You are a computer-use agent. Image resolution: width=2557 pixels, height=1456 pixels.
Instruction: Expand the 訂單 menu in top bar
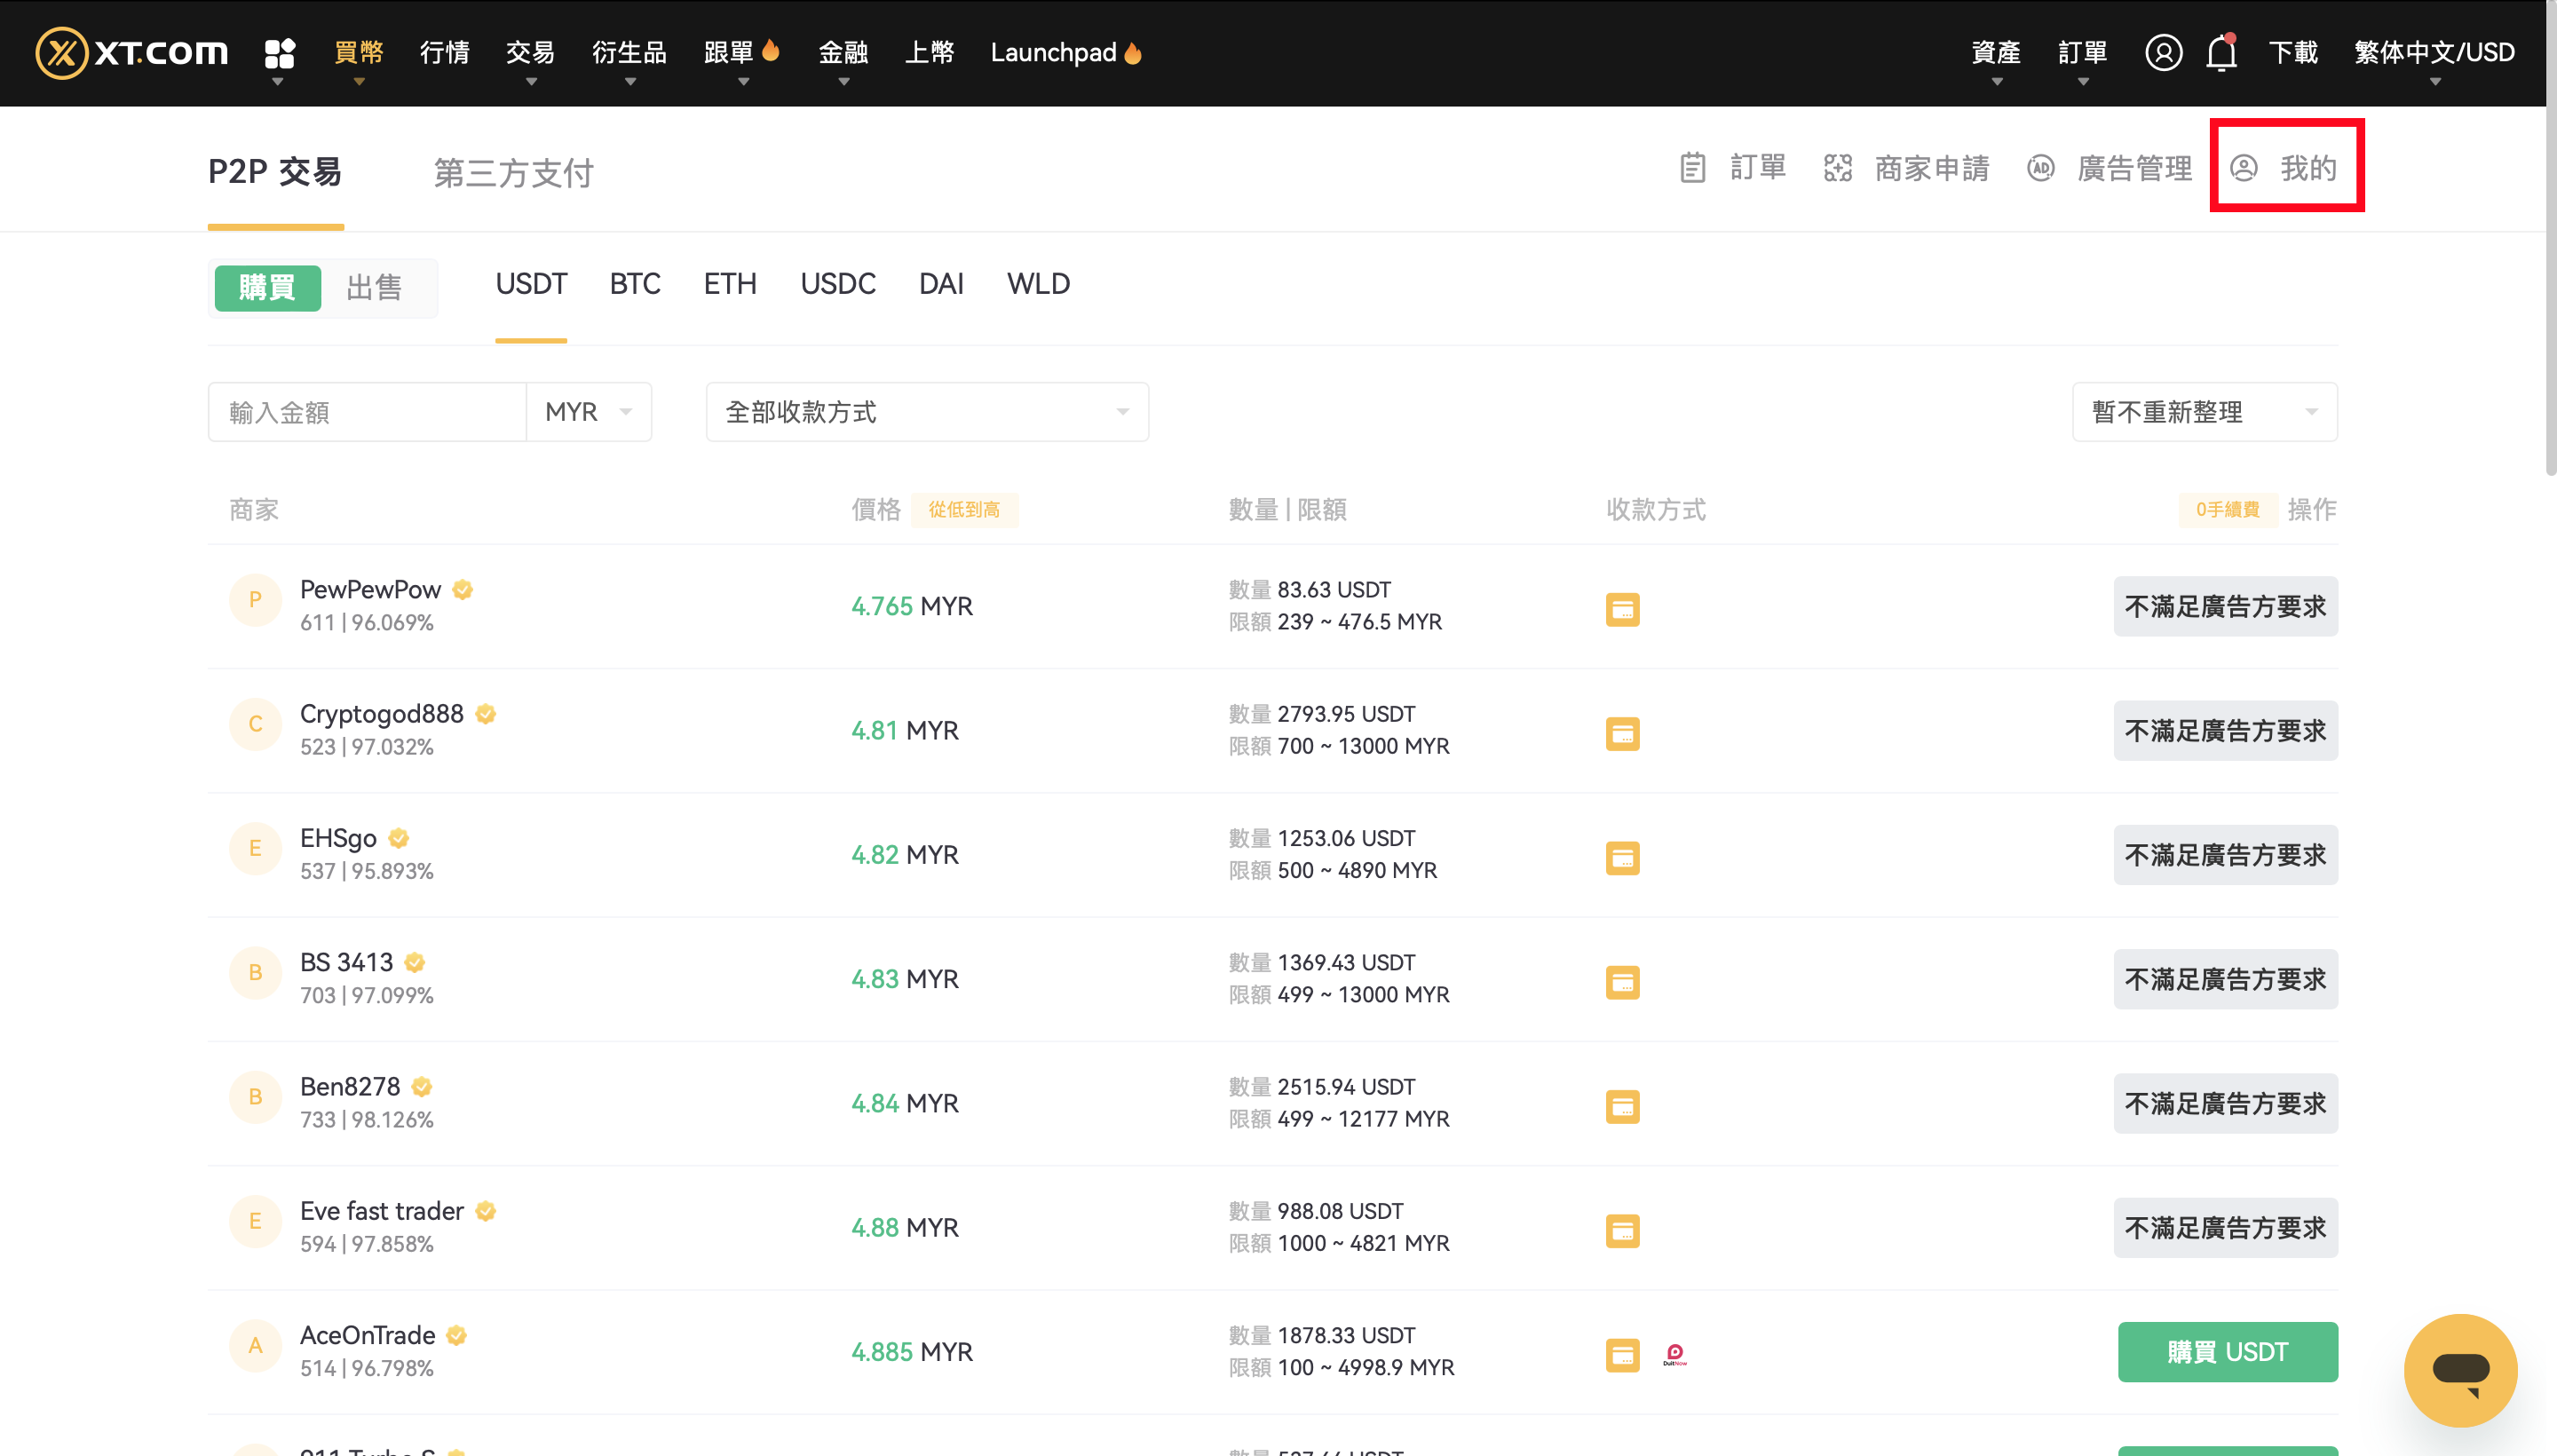[x=2082, y=52]
